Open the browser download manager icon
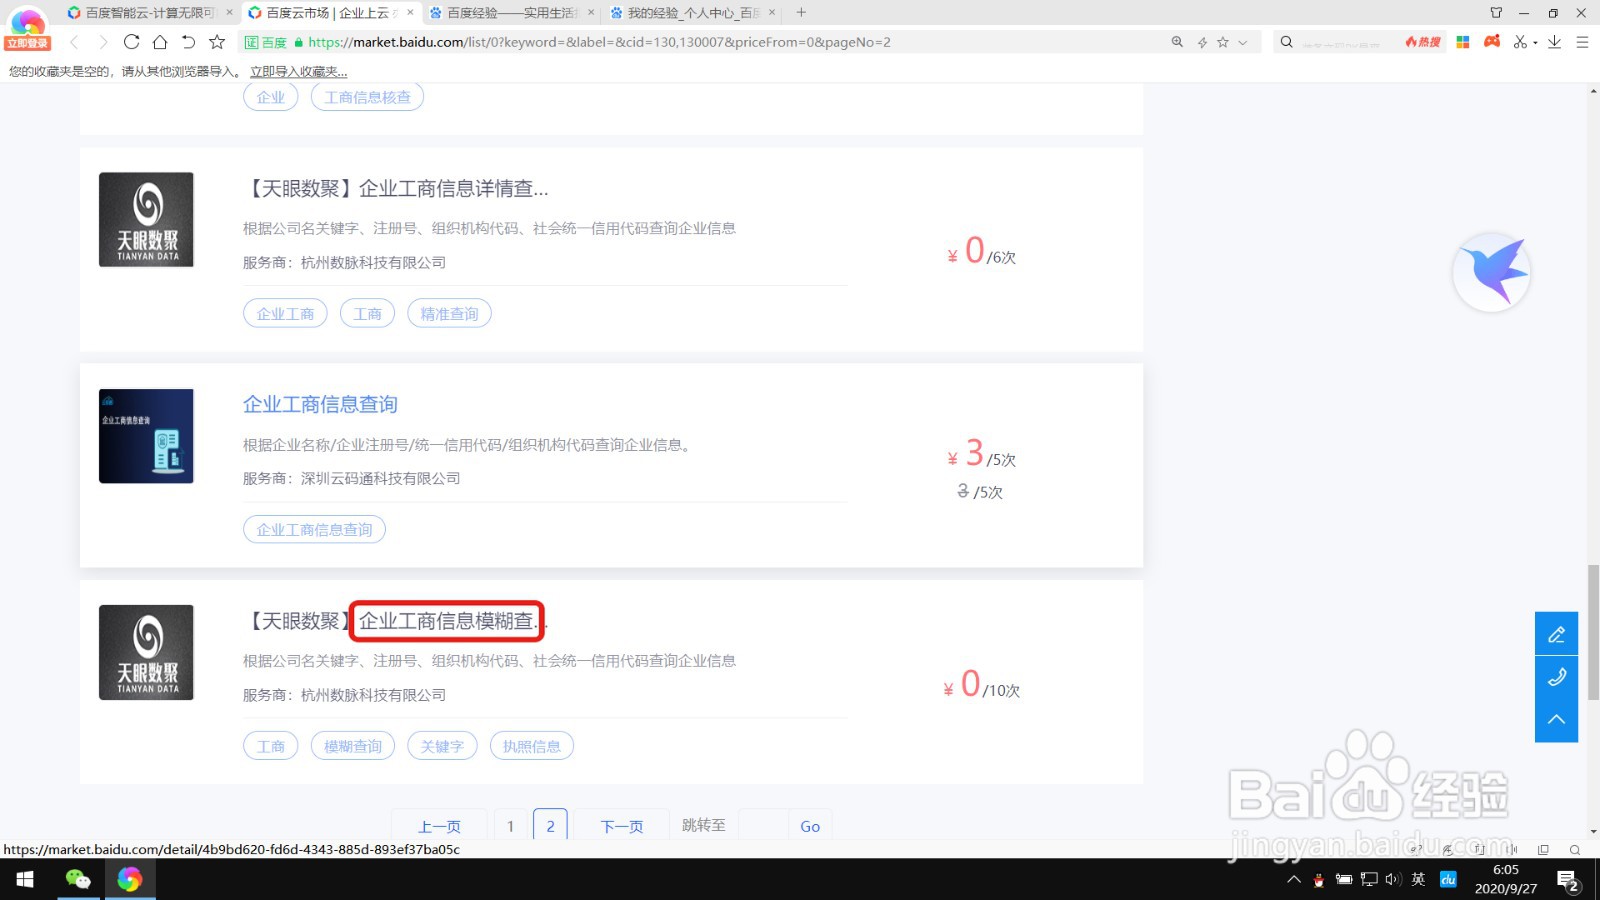Viewport: 1600px width, 900px height. pos(1552,42)
